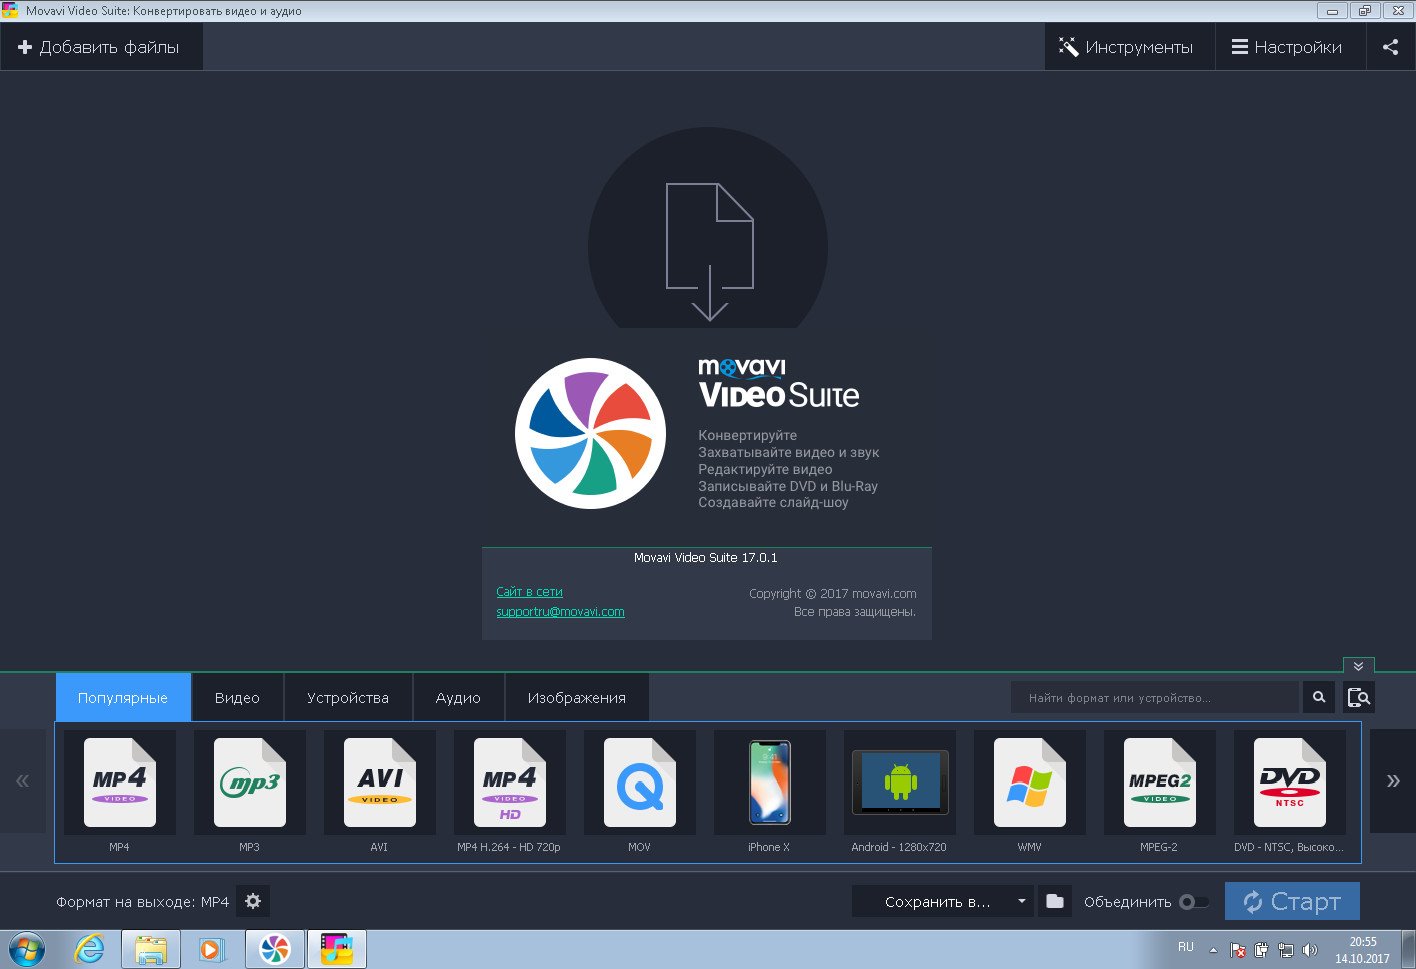1416x969 pixels.
Task: Open the Сайт в сети link
Action: [x=529, y=592]
